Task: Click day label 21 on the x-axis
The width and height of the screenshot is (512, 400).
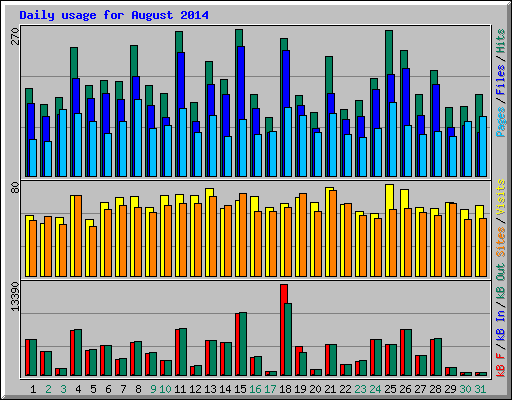Action: (x=330, y=389)
